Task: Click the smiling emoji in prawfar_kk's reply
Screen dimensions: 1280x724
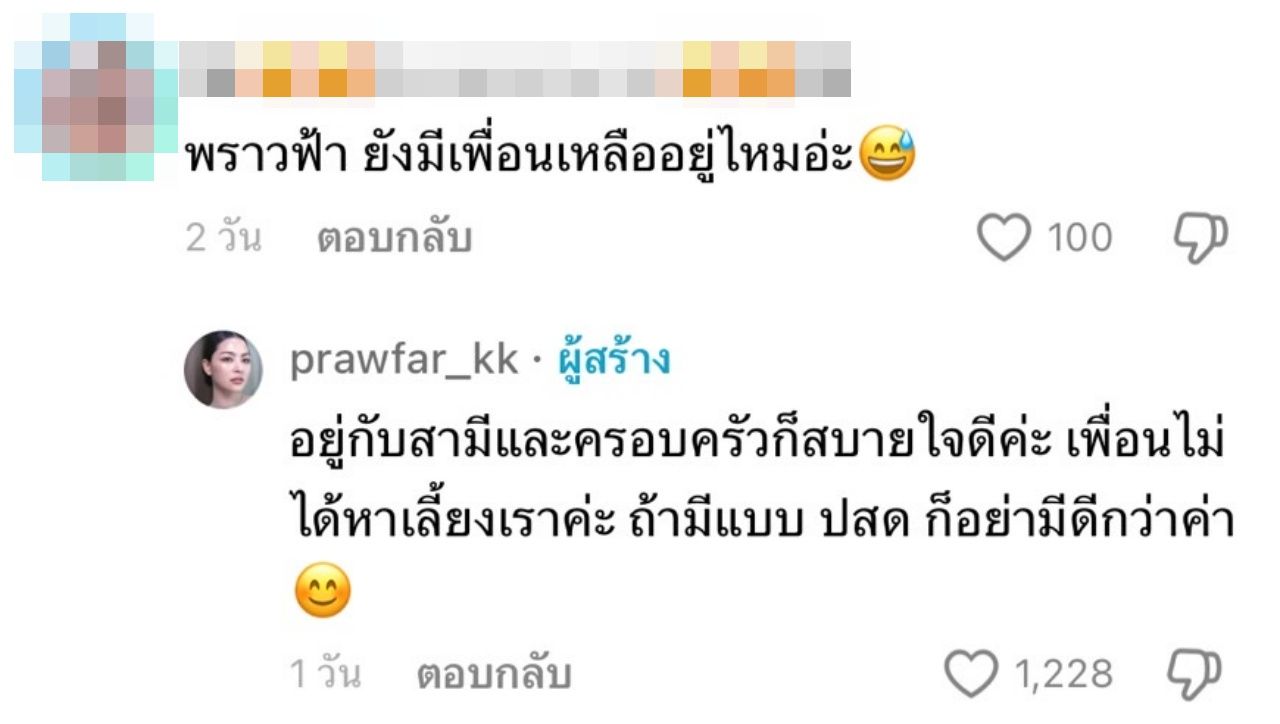Action: point(323,590)
